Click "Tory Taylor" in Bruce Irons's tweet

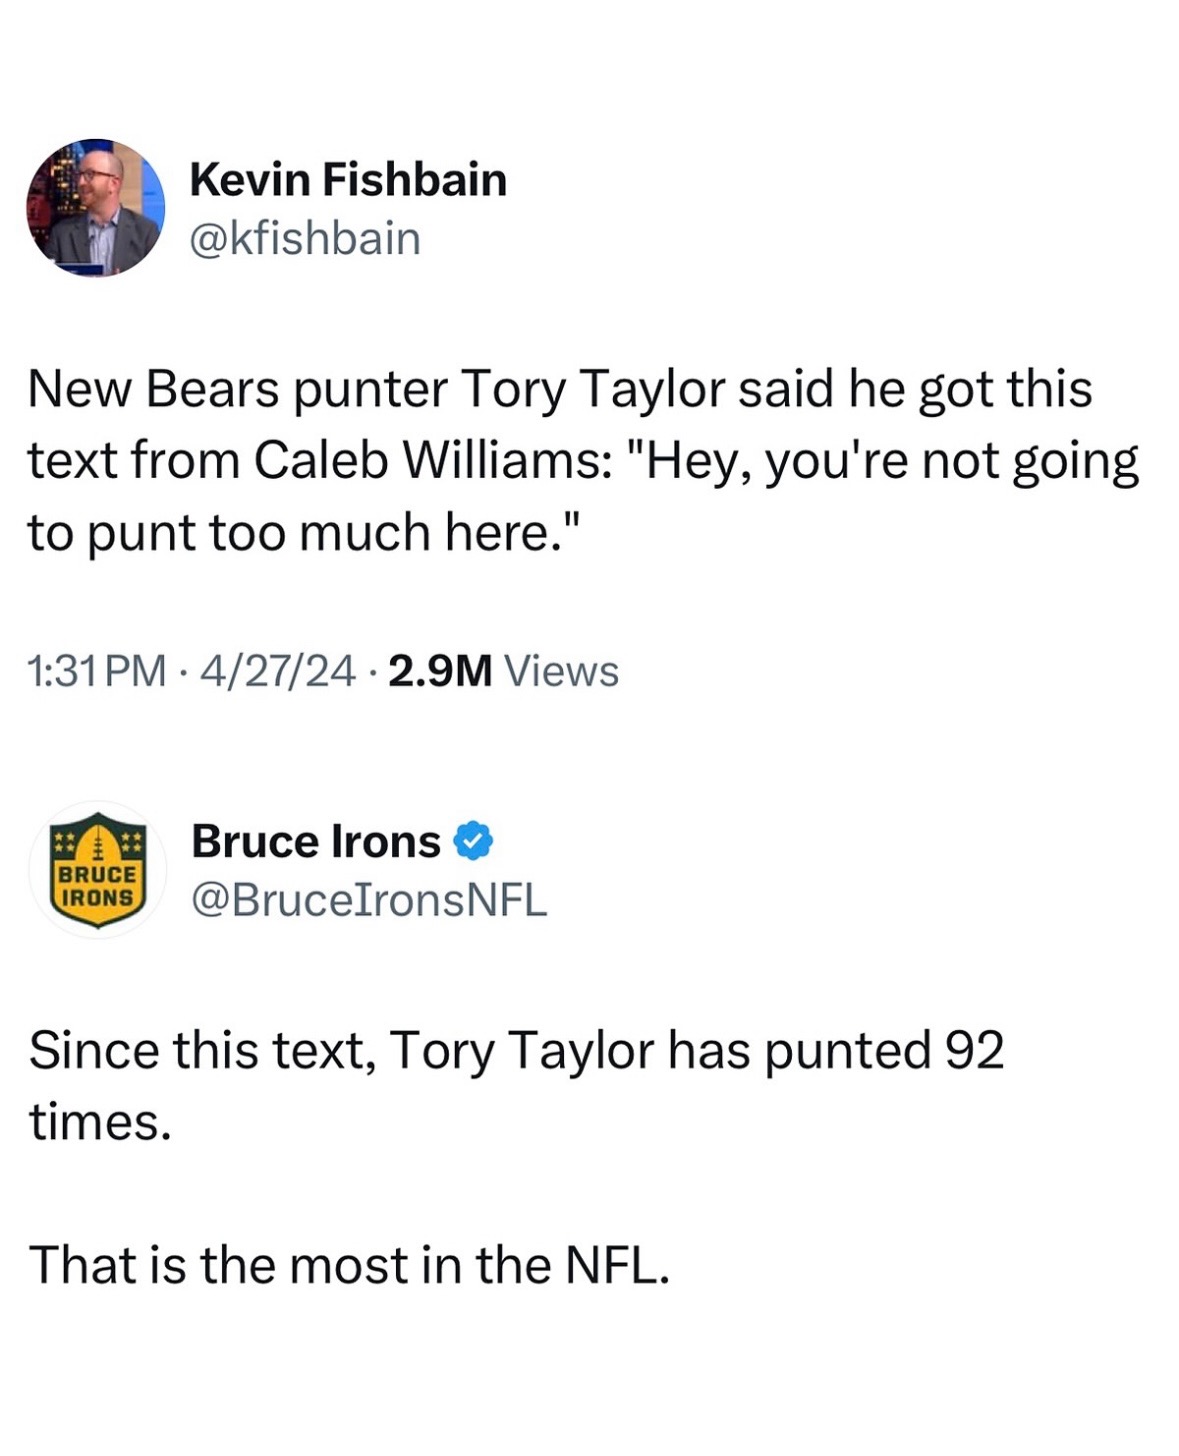[521, 1051]
